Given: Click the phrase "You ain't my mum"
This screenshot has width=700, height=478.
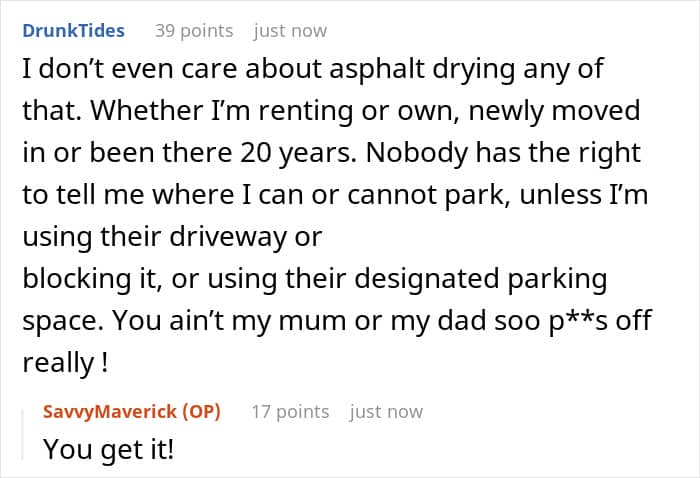Looking at the screenshot, I should coord(229,320).
